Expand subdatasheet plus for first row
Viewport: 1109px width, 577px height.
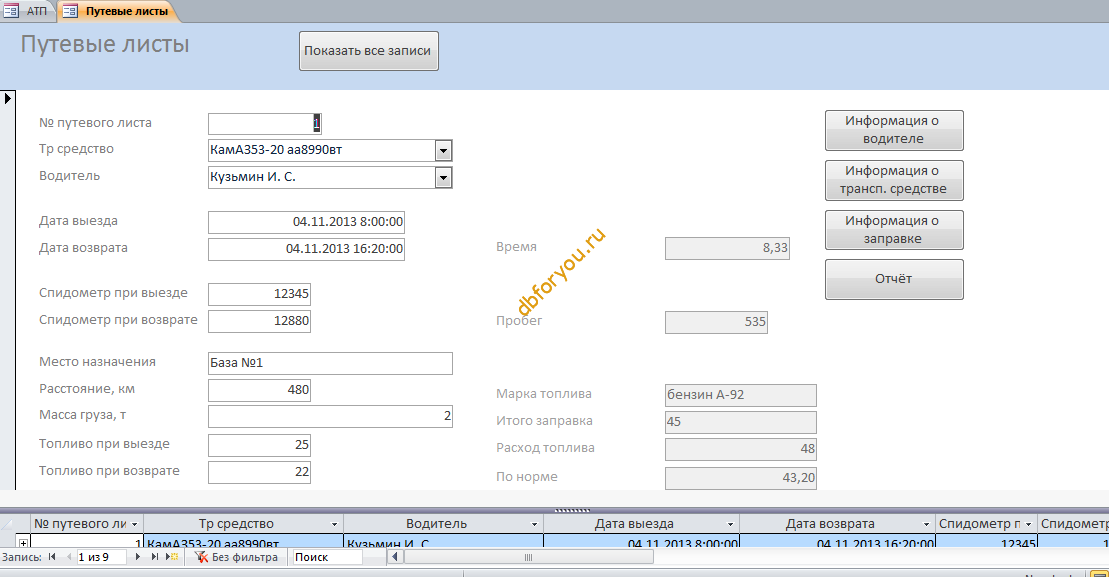tap(23, 543)
